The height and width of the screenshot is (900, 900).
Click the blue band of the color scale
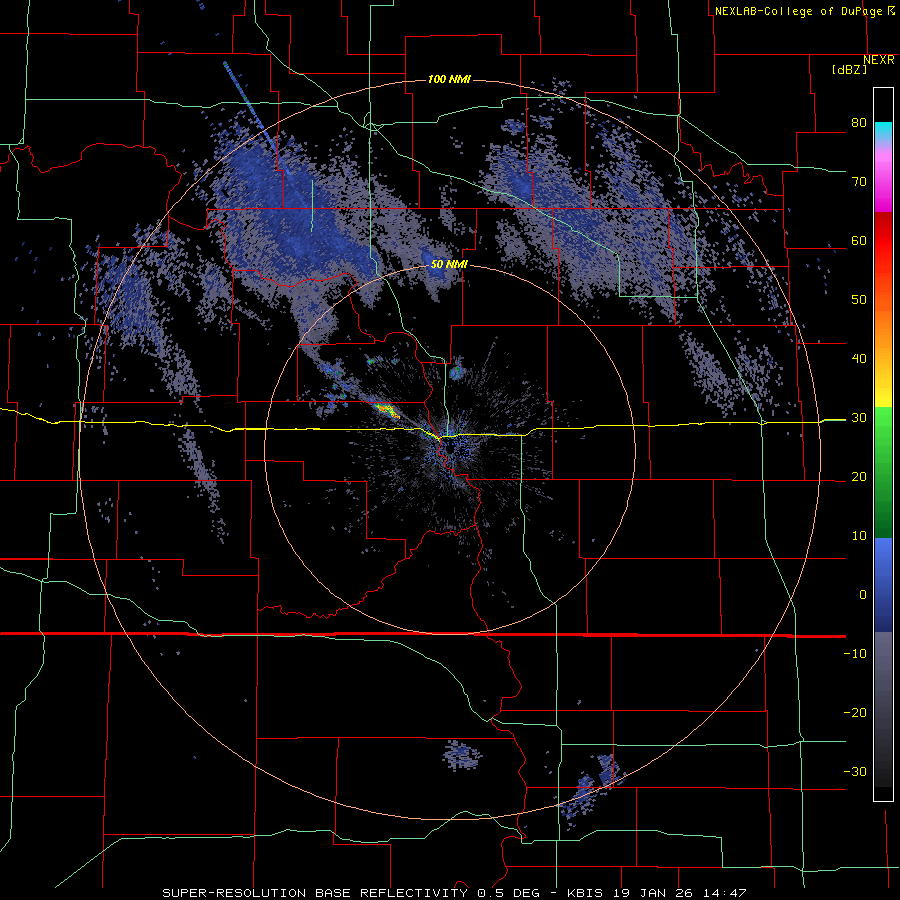click(883, 585)
